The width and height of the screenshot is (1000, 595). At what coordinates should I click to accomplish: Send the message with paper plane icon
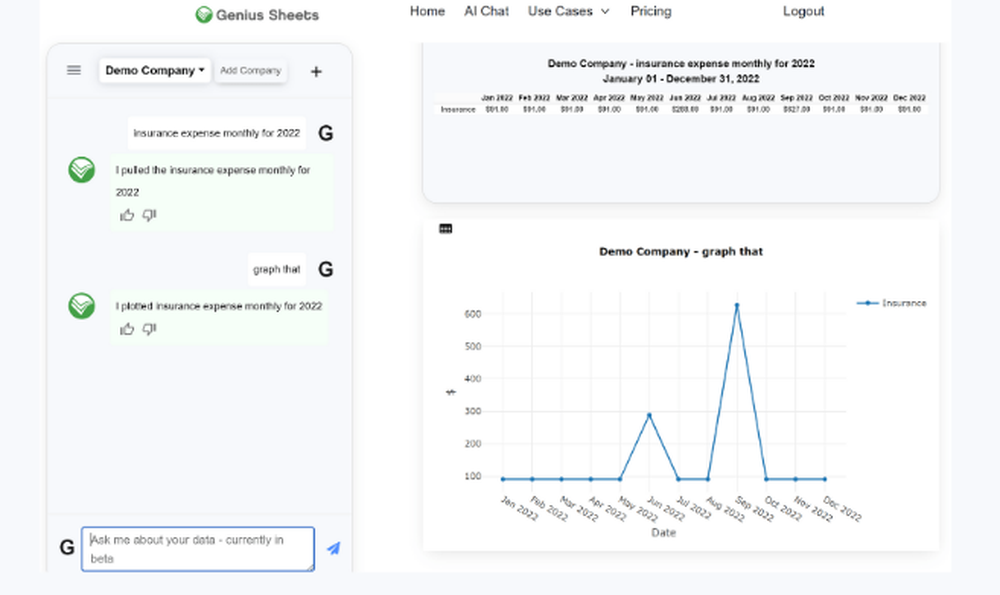coord(333,548)
